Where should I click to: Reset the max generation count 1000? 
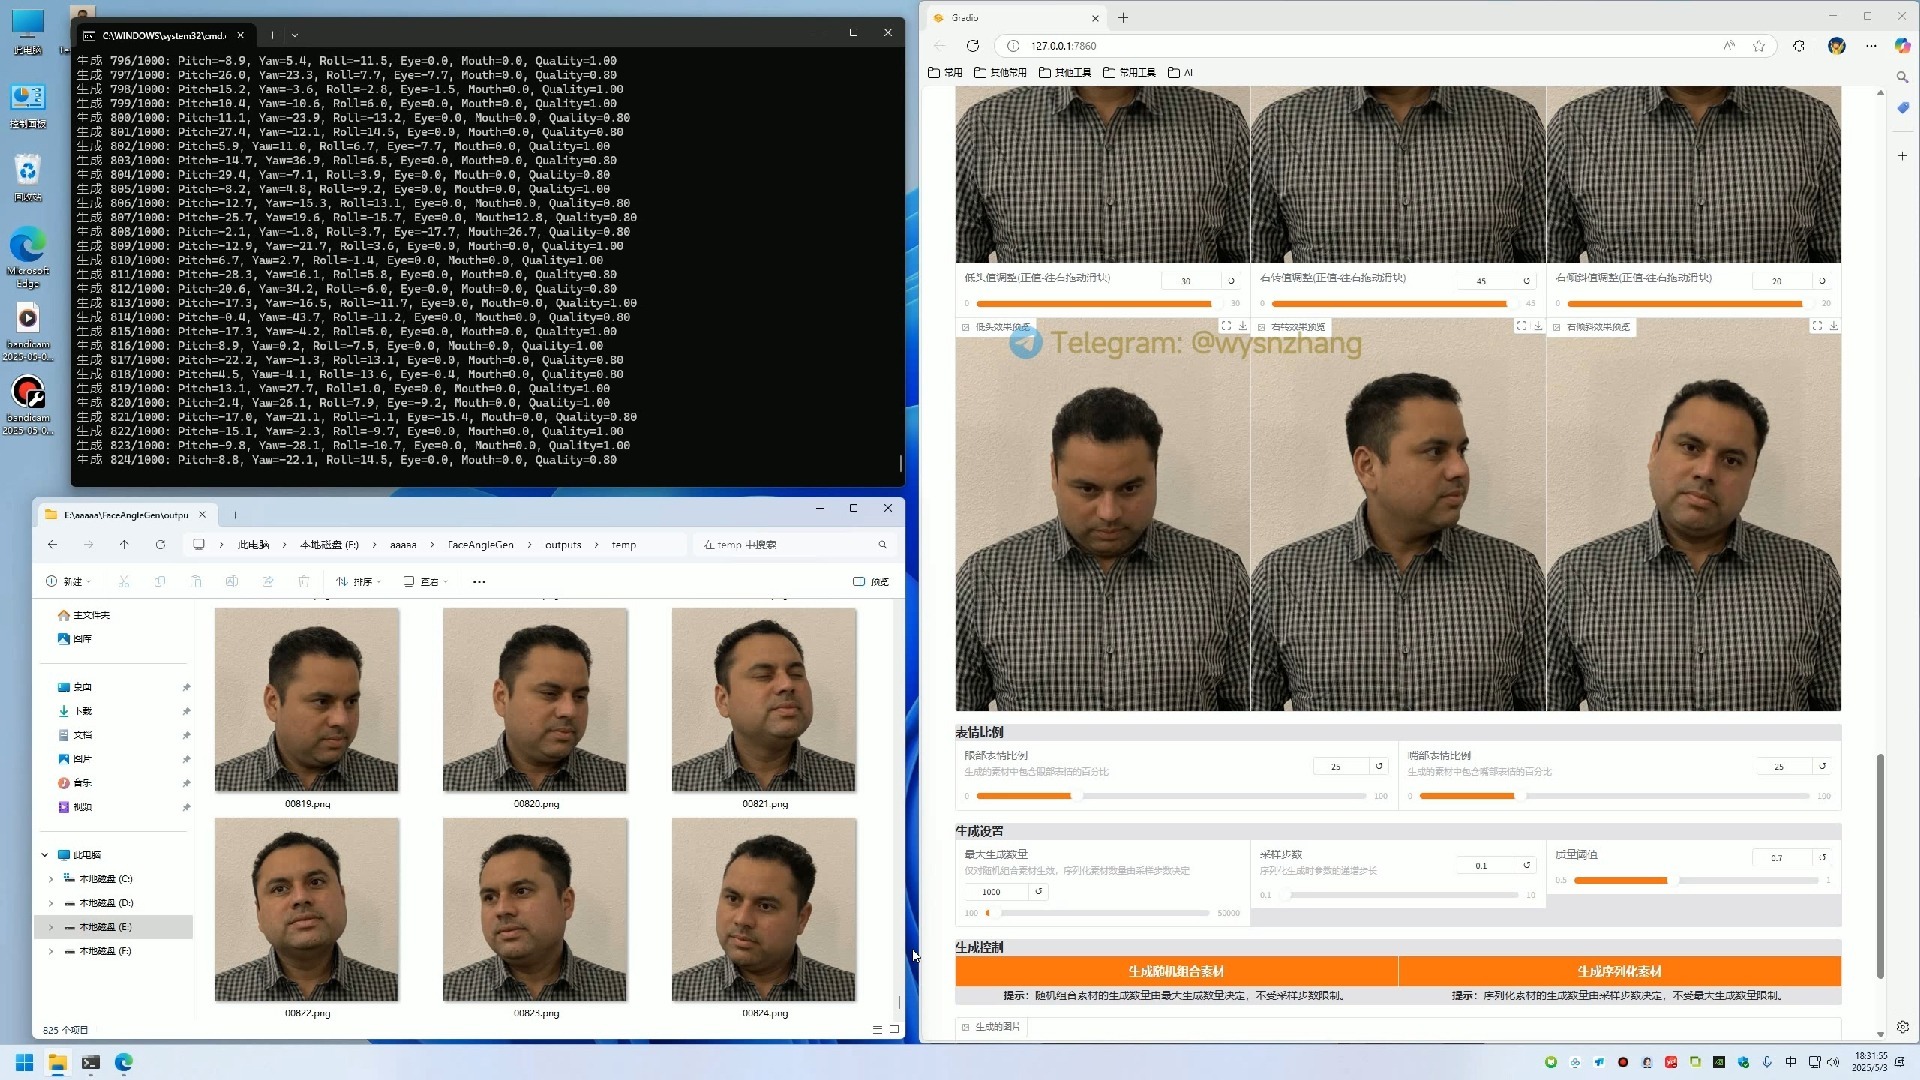(1038, 891)
